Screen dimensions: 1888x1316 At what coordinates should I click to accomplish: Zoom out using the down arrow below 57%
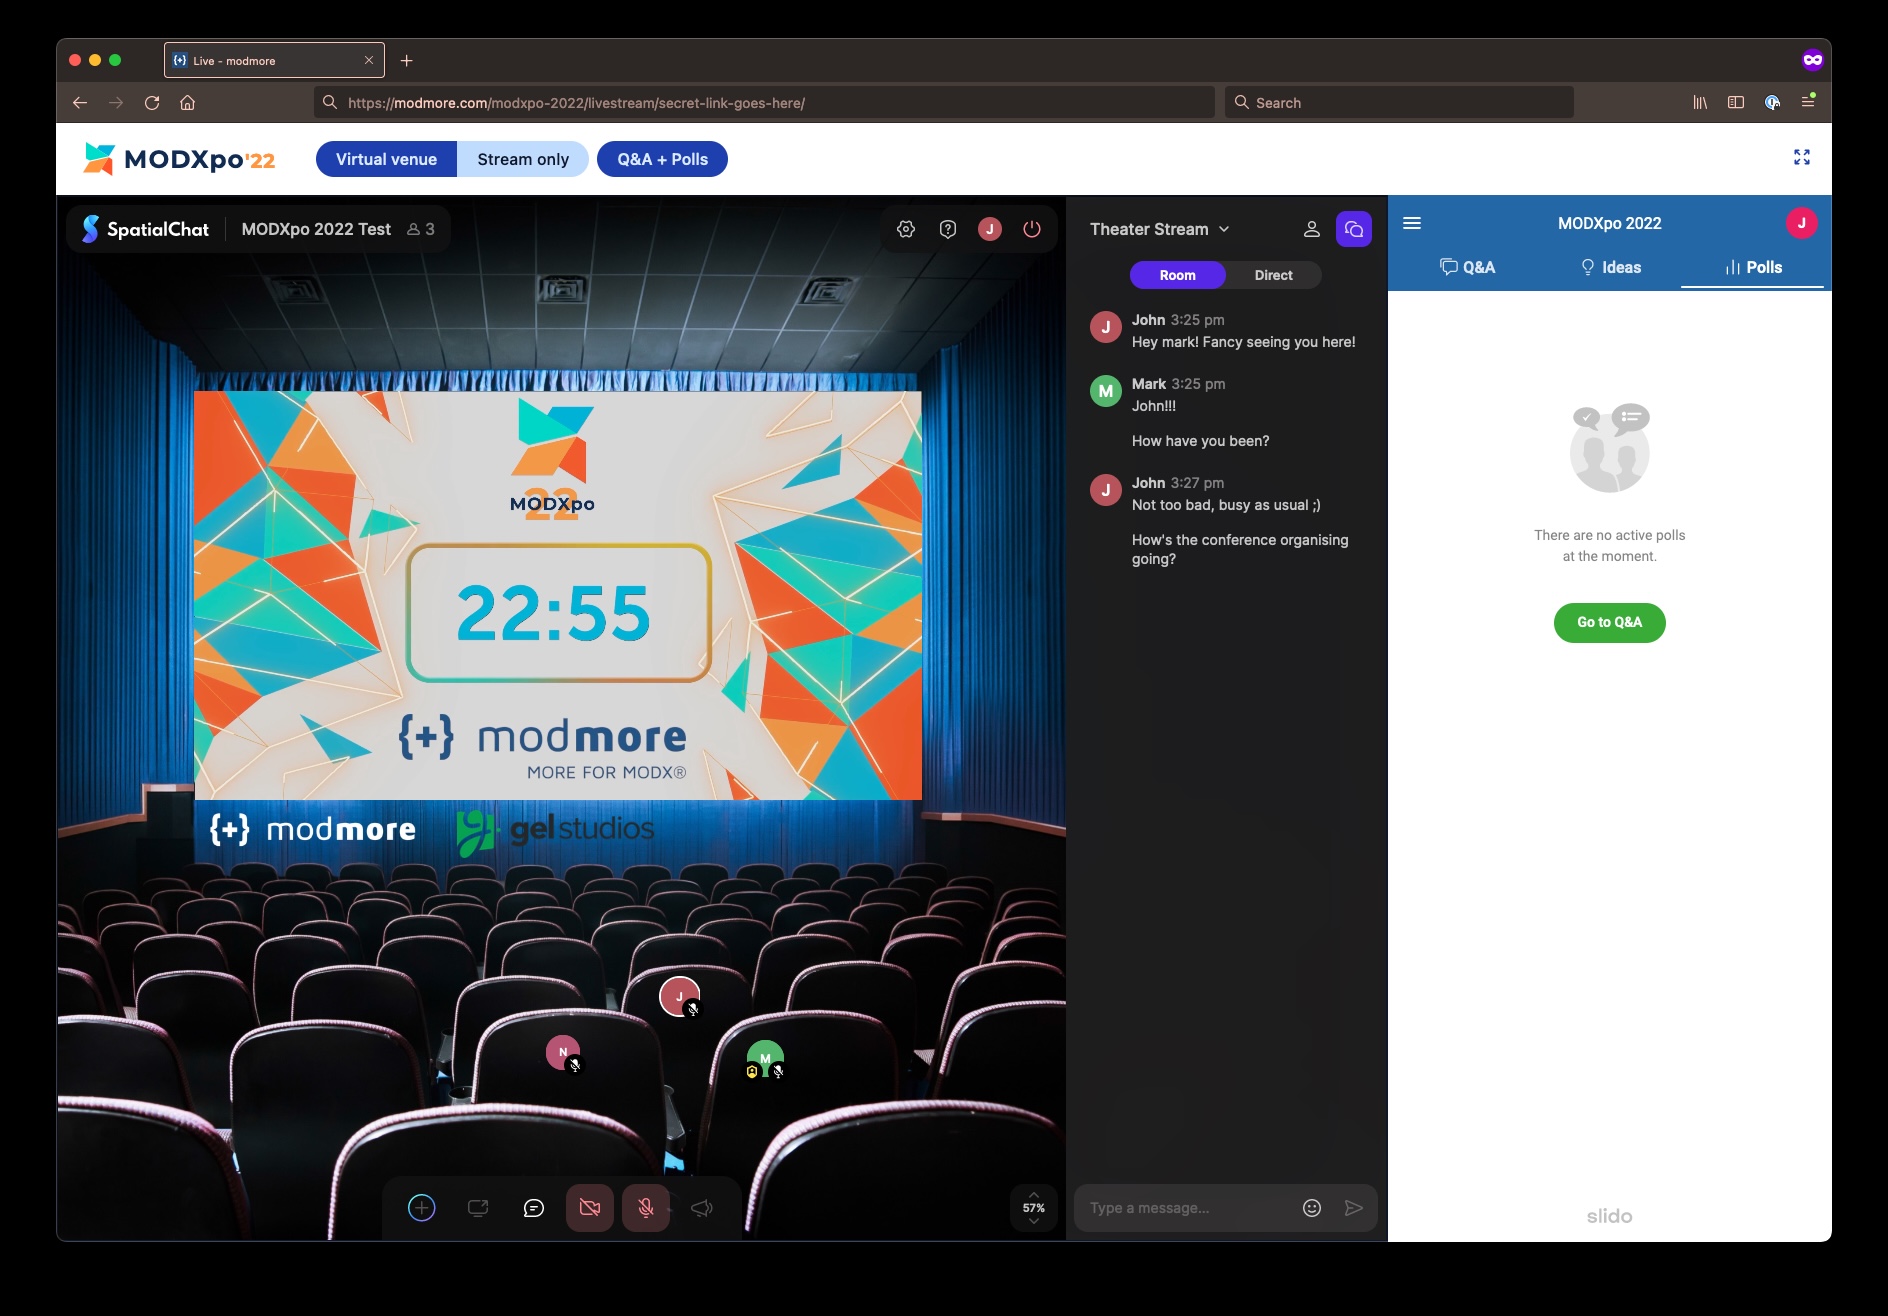click(x=1034, y=1221)
